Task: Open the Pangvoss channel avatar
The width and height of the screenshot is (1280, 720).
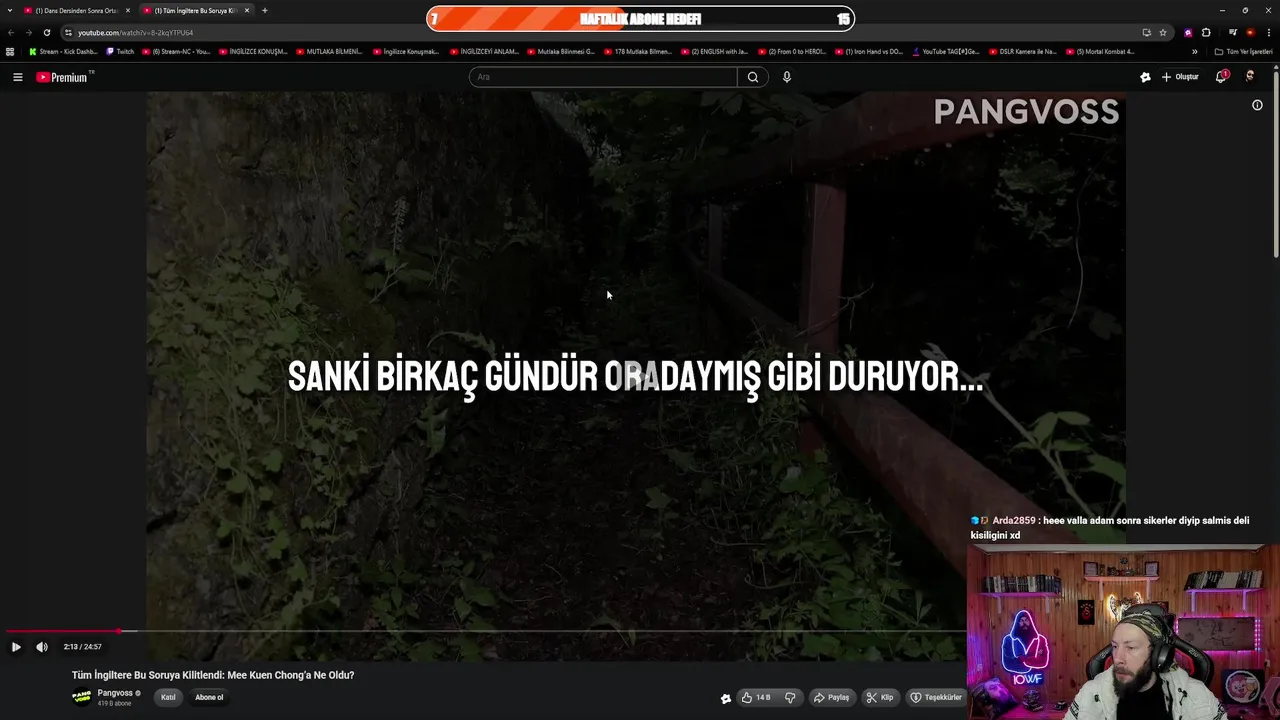Action: (82, 697)
